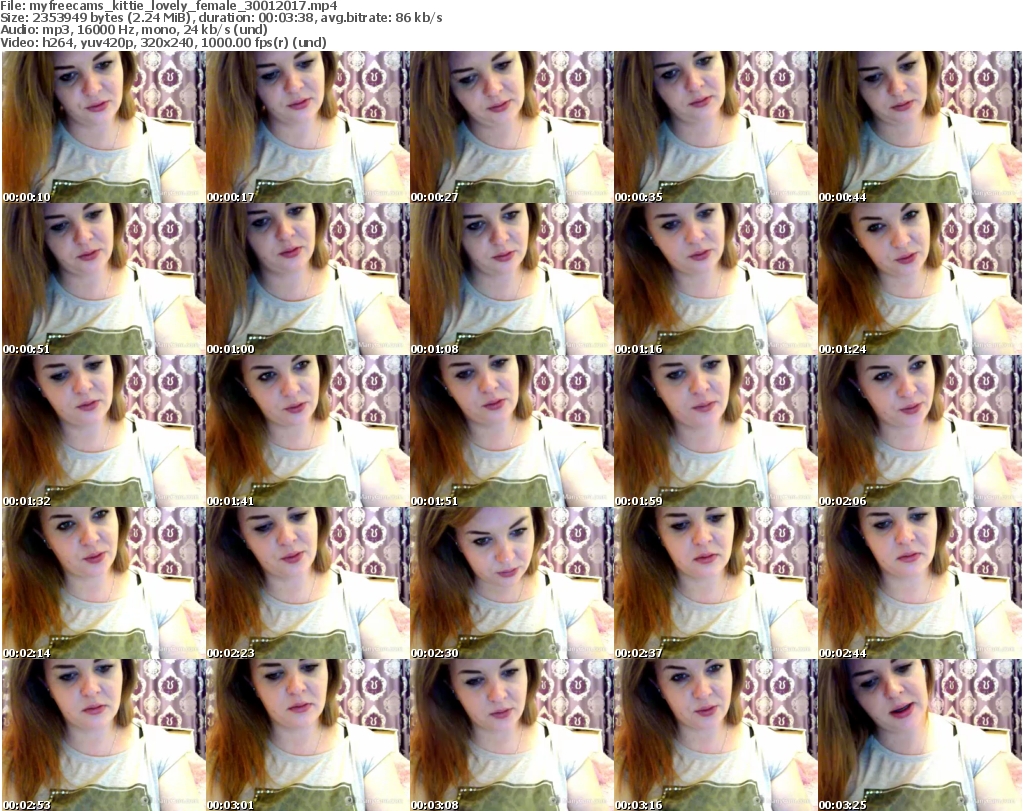Open the frame with timestamp 00:02:37
The image size is (1024, 811).
tap(715, 583)
